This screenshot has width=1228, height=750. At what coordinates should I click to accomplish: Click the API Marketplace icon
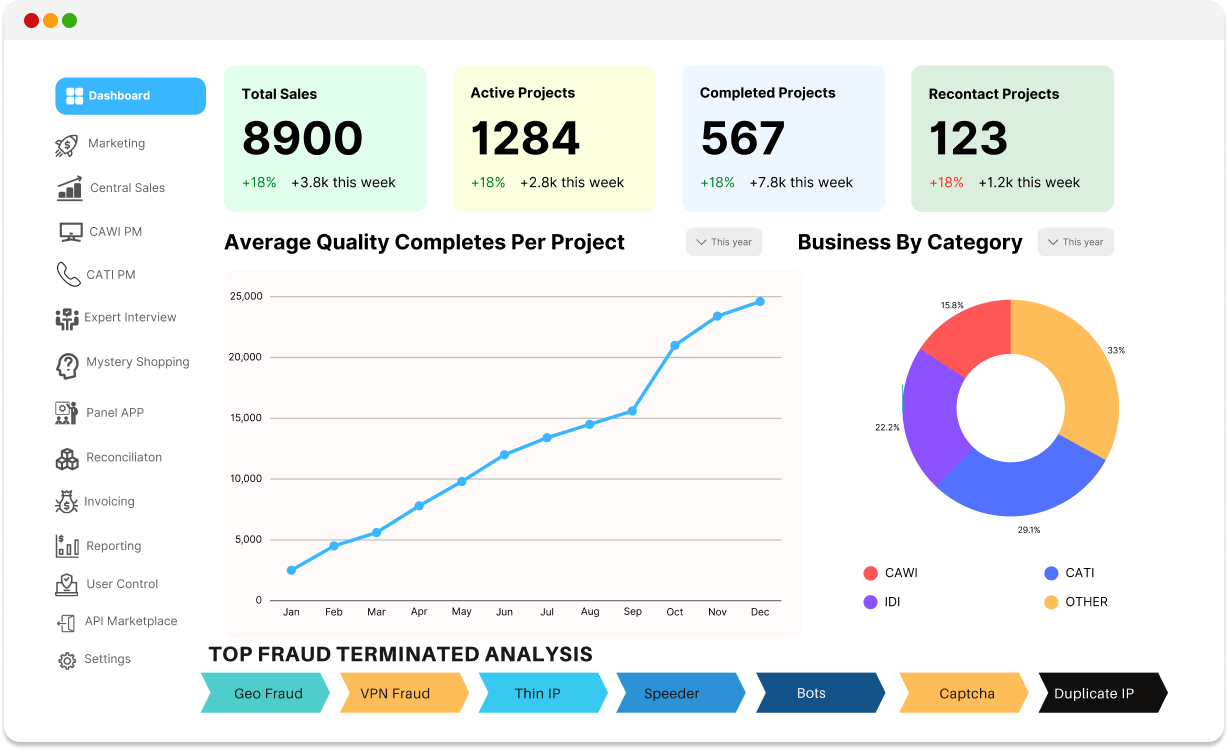tap(66, 623)
